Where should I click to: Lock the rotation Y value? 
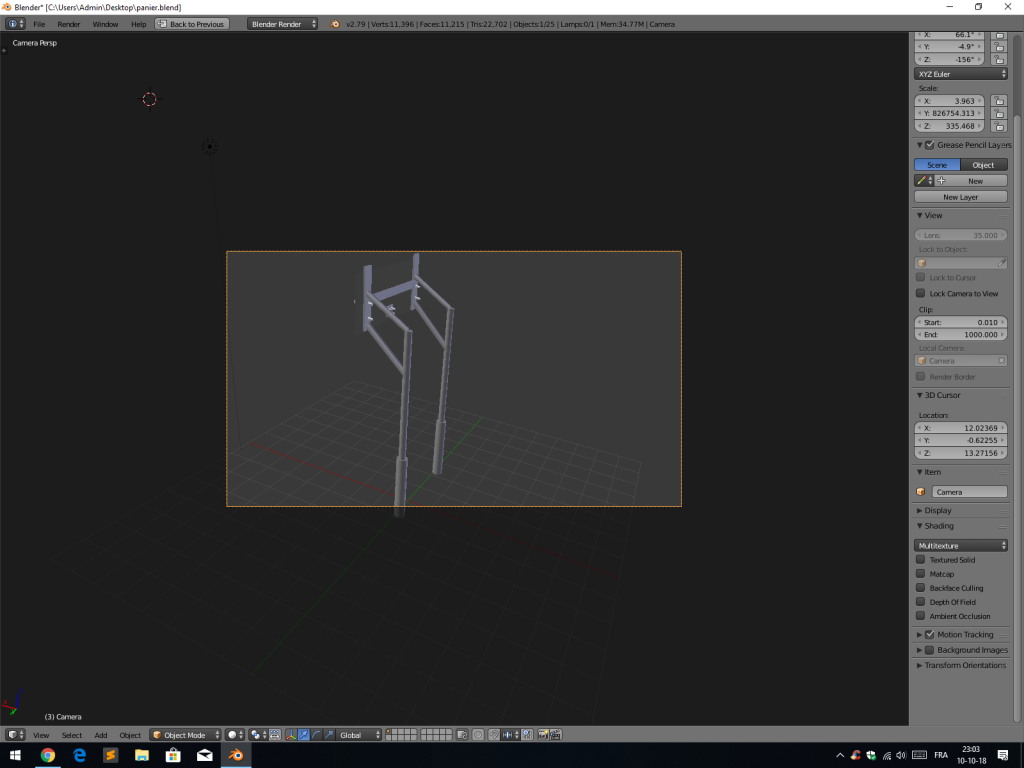[999, 47]
